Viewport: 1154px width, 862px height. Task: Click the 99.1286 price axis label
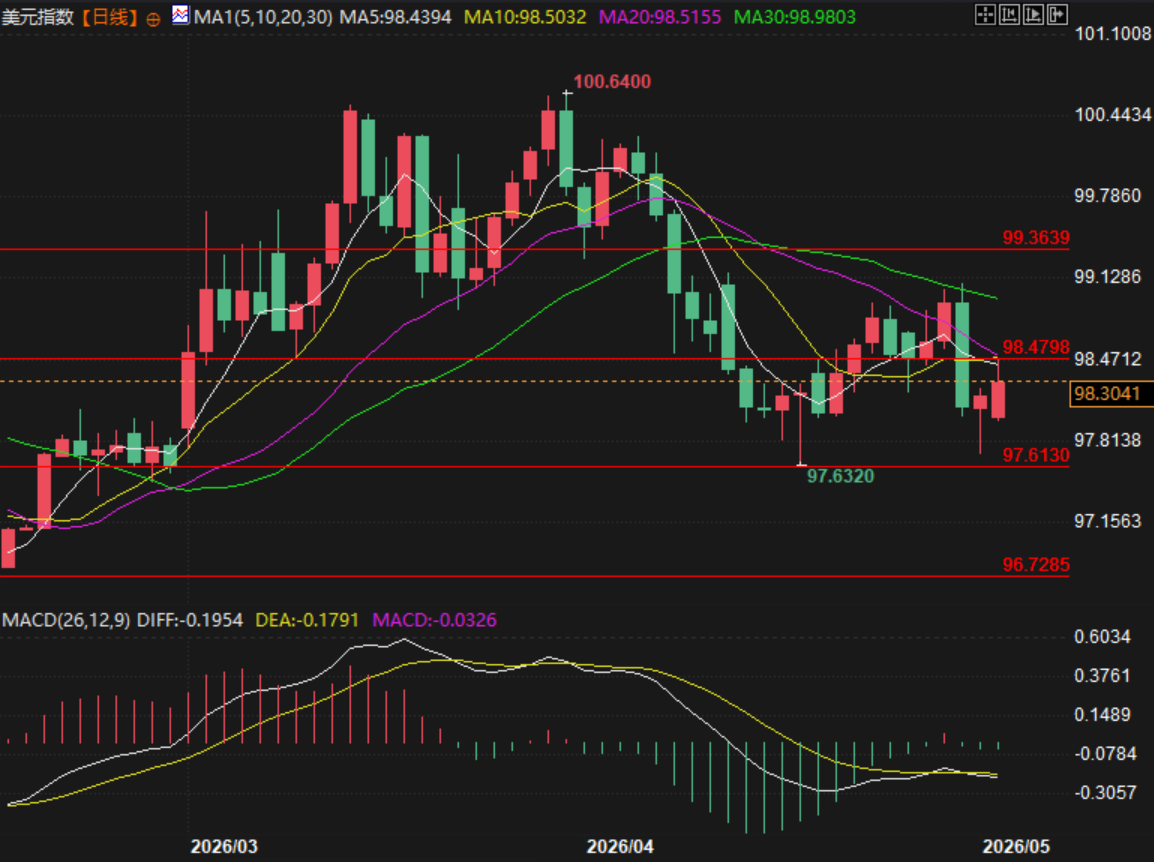1108,277
